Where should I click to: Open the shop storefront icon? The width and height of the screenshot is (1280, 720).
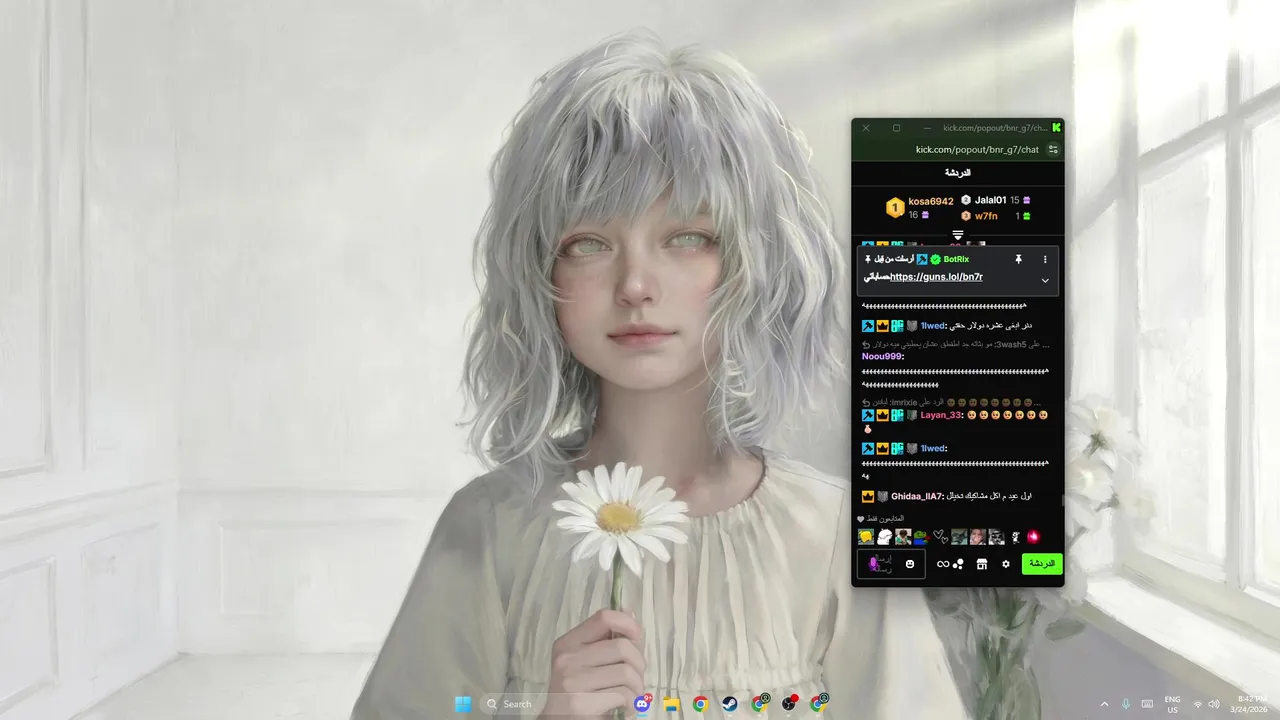click(x=982, y=564)
